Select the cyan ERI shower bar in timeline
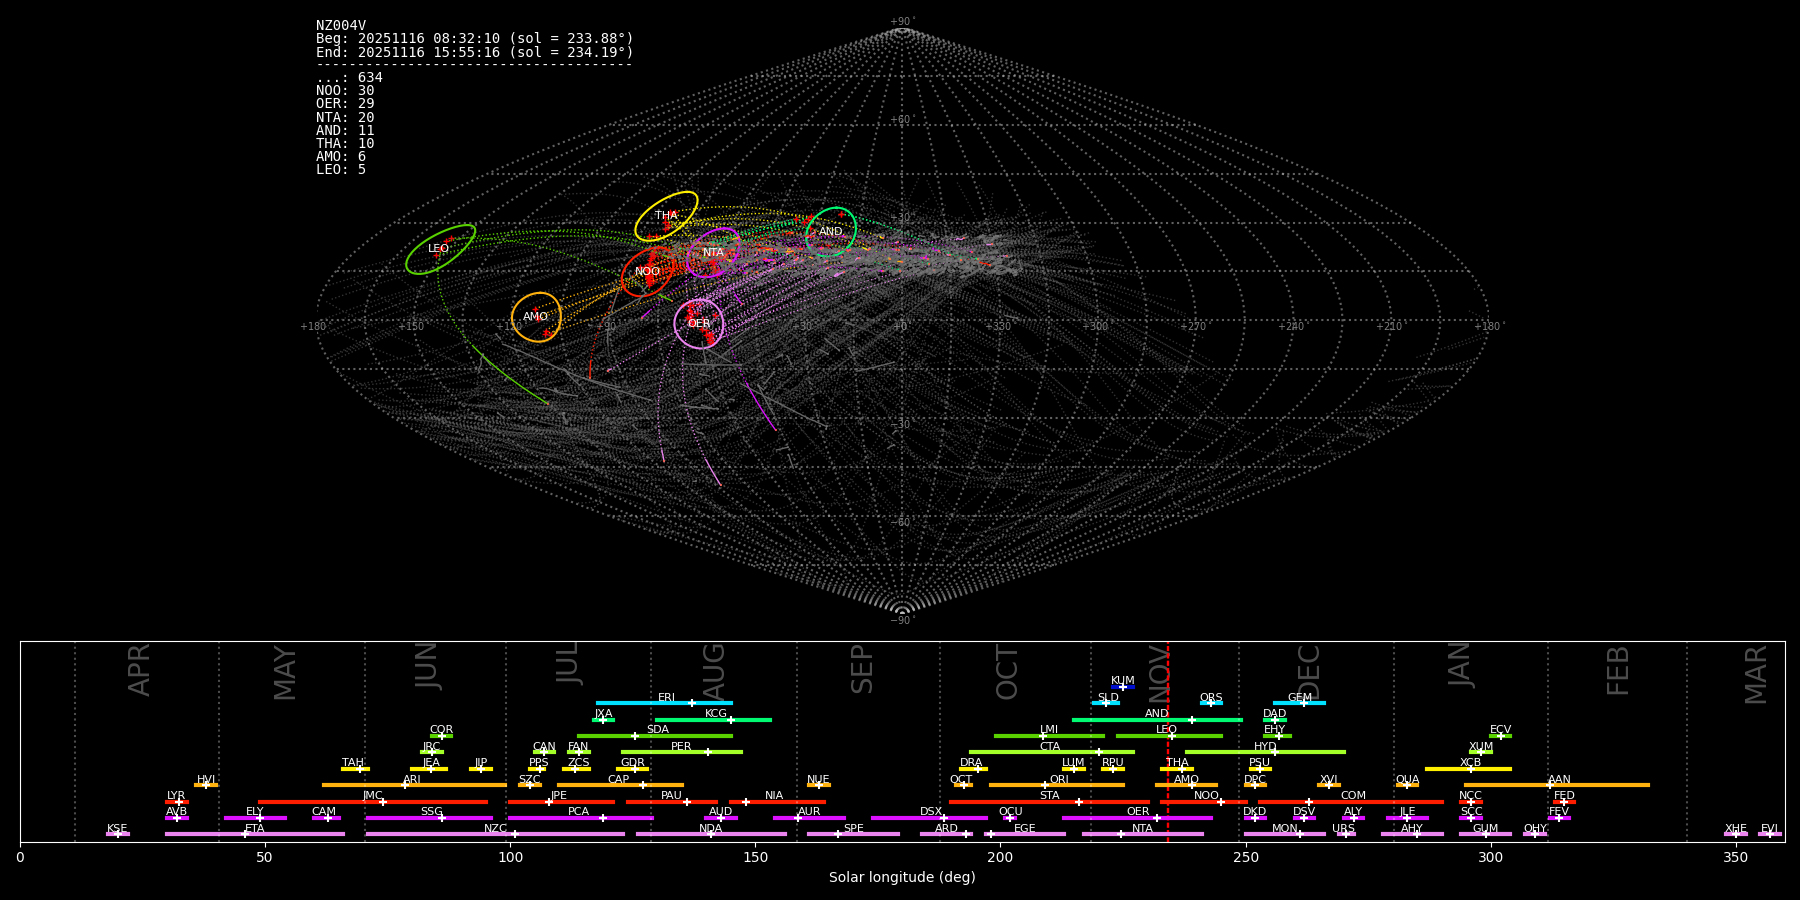 coord(664,703)
